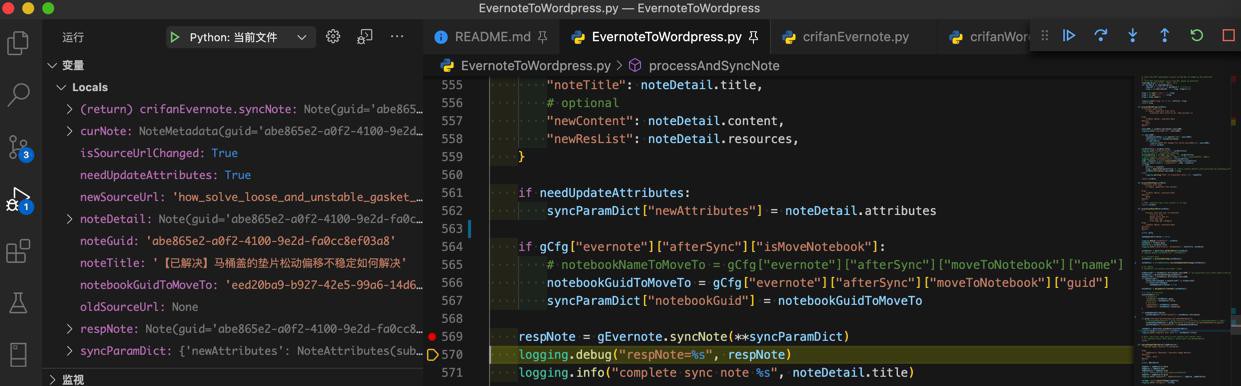This screenshot has width=1241, height=386.
Task: Toggle the red breakpoint on line 569
Action: click(x=432, y=337)
